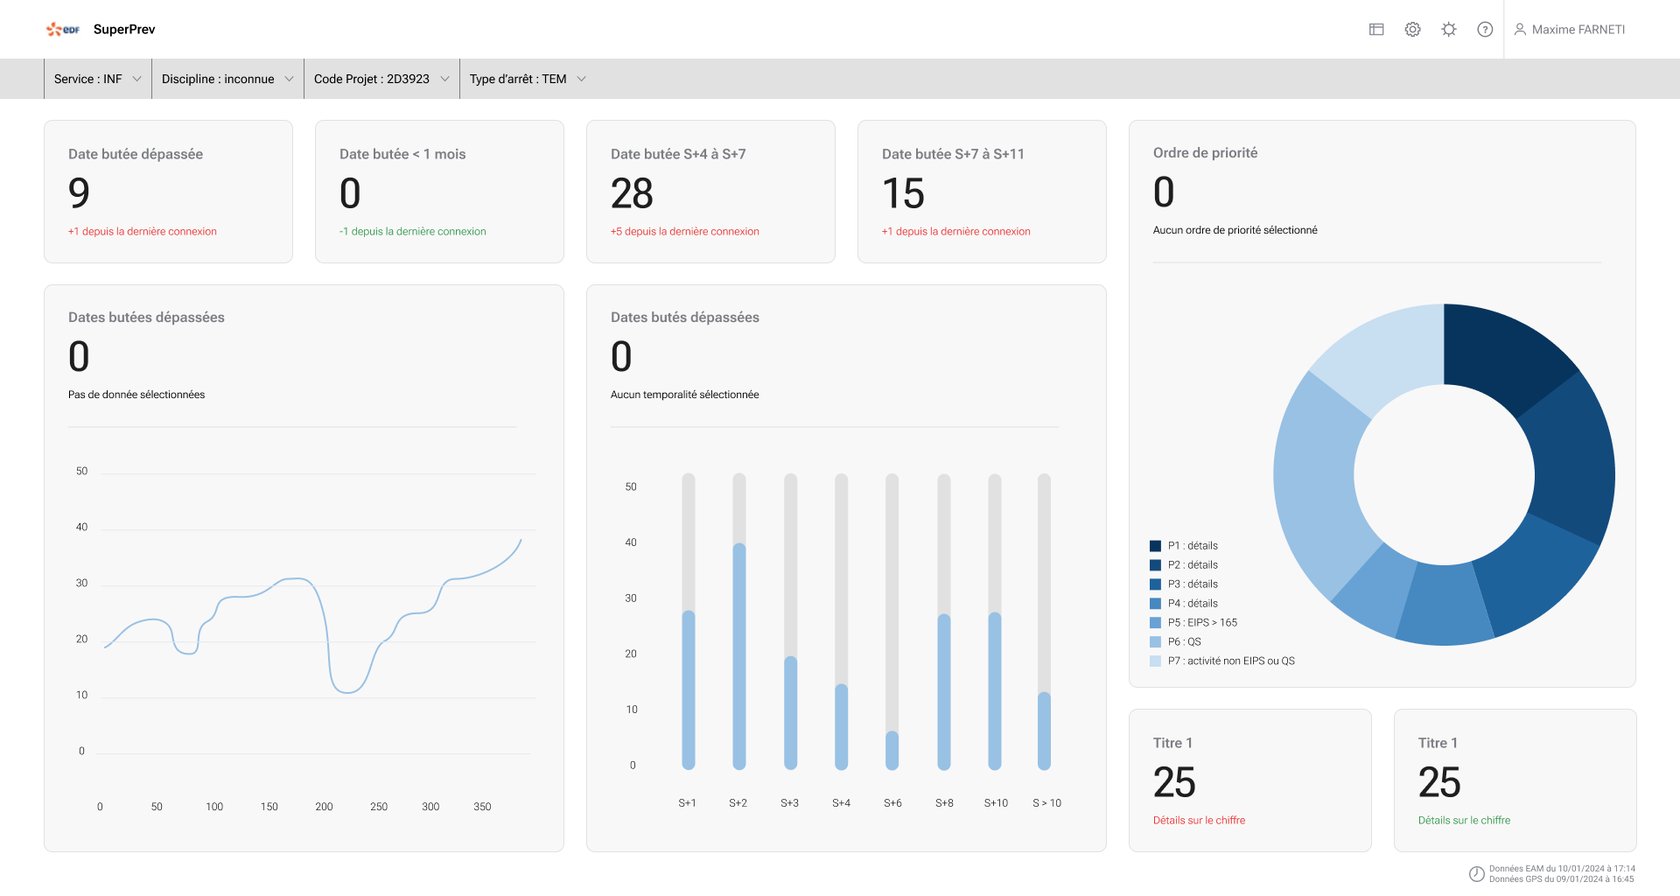1680x896 pixels.
Task: Click the SuperPrev app title
Action: click(x=124, y=30)
